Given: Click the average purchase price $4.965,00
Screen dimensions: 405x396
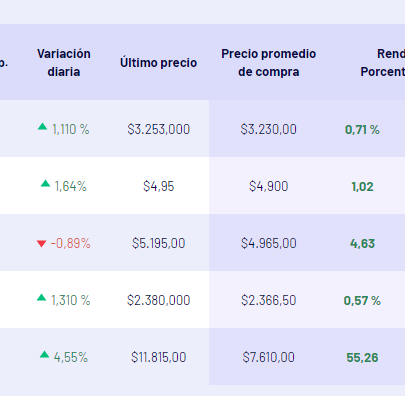Looking at the screenshot, I should (269, 243).
